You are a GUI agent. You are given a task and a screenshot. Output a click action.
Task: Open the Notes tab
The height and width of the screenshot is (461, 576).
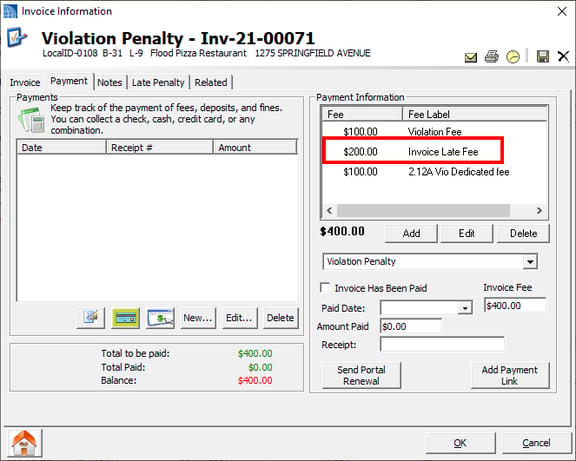tap(109, 83)
